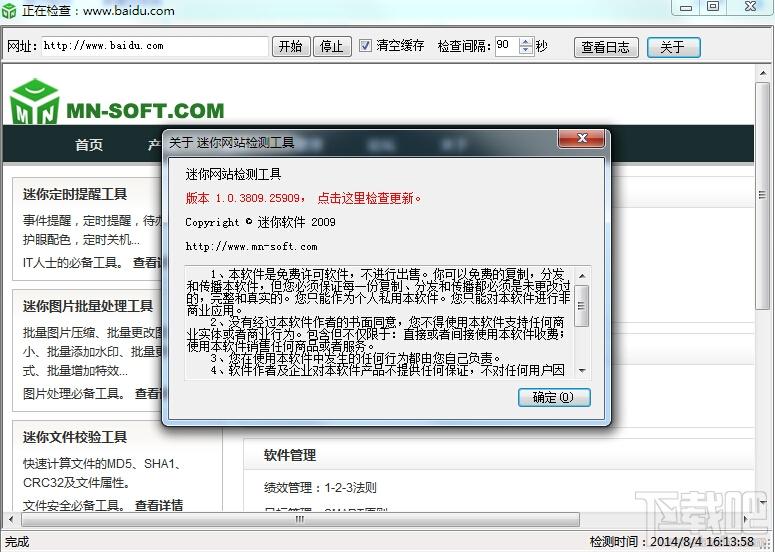Click the 版本 1.0.3809.25909 text
775x552 pixels.
pyautogui.click(x=245, y=198)
